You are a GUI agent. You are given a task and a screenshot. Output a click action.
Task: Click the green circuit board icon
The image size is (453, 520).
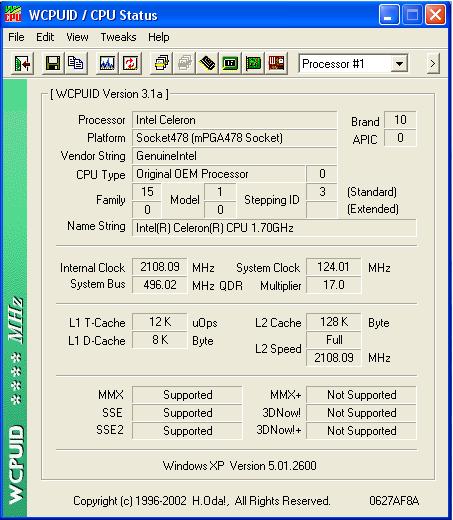click(253, 63)
